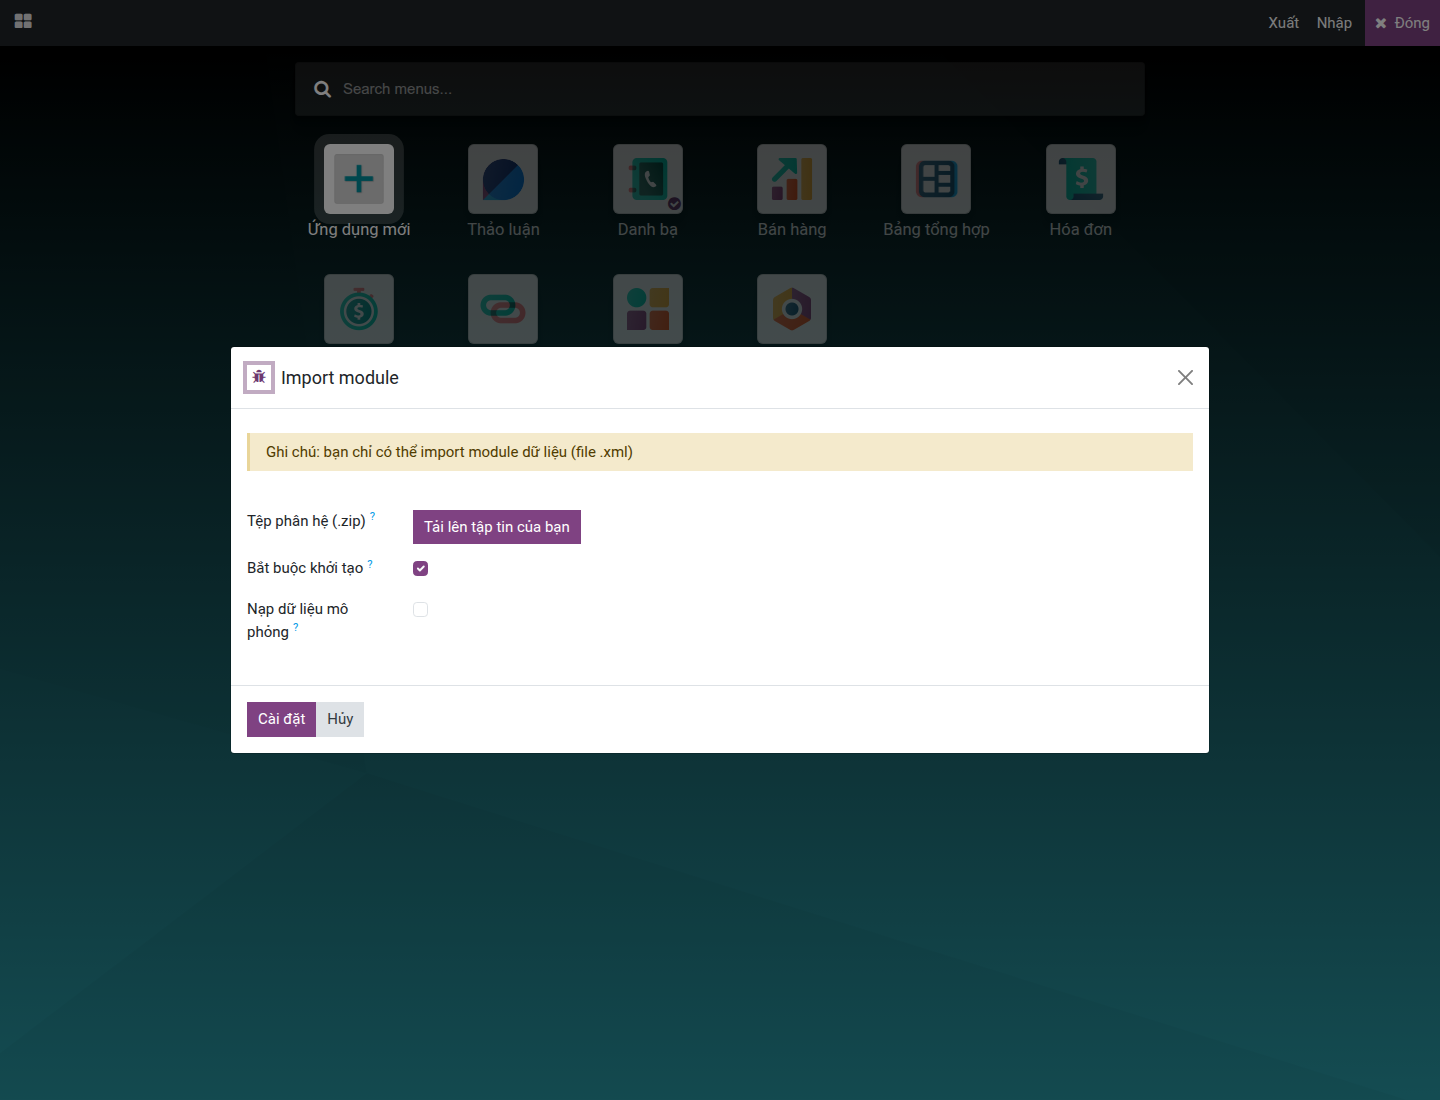The height and width of the screenshot is (1100, 1440).
Task: Show help tooltip for Nạp dữ liệu mô phỏng
Action: tap(296, 628)
